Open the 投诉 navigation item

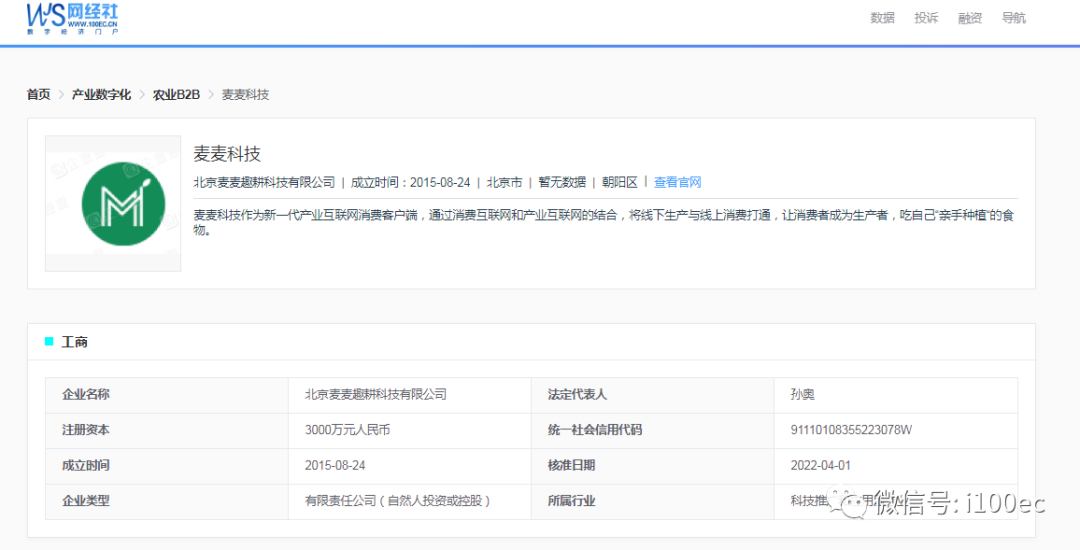[926, 18]
